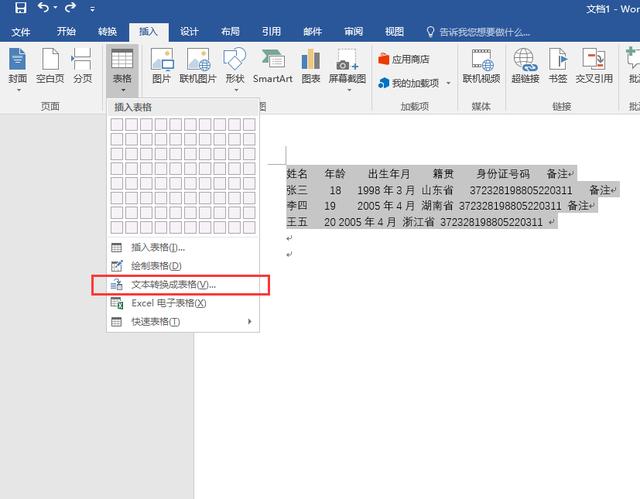Click the text 浙江省 in the document

418,222
